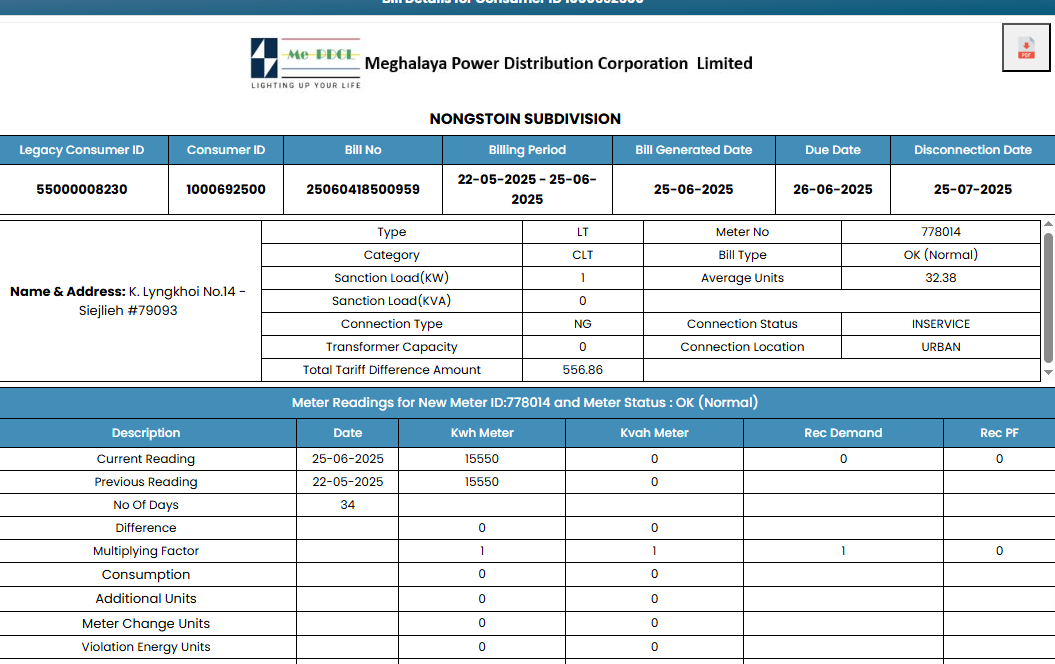Click the Kvah Meter column header

(654, 433)
